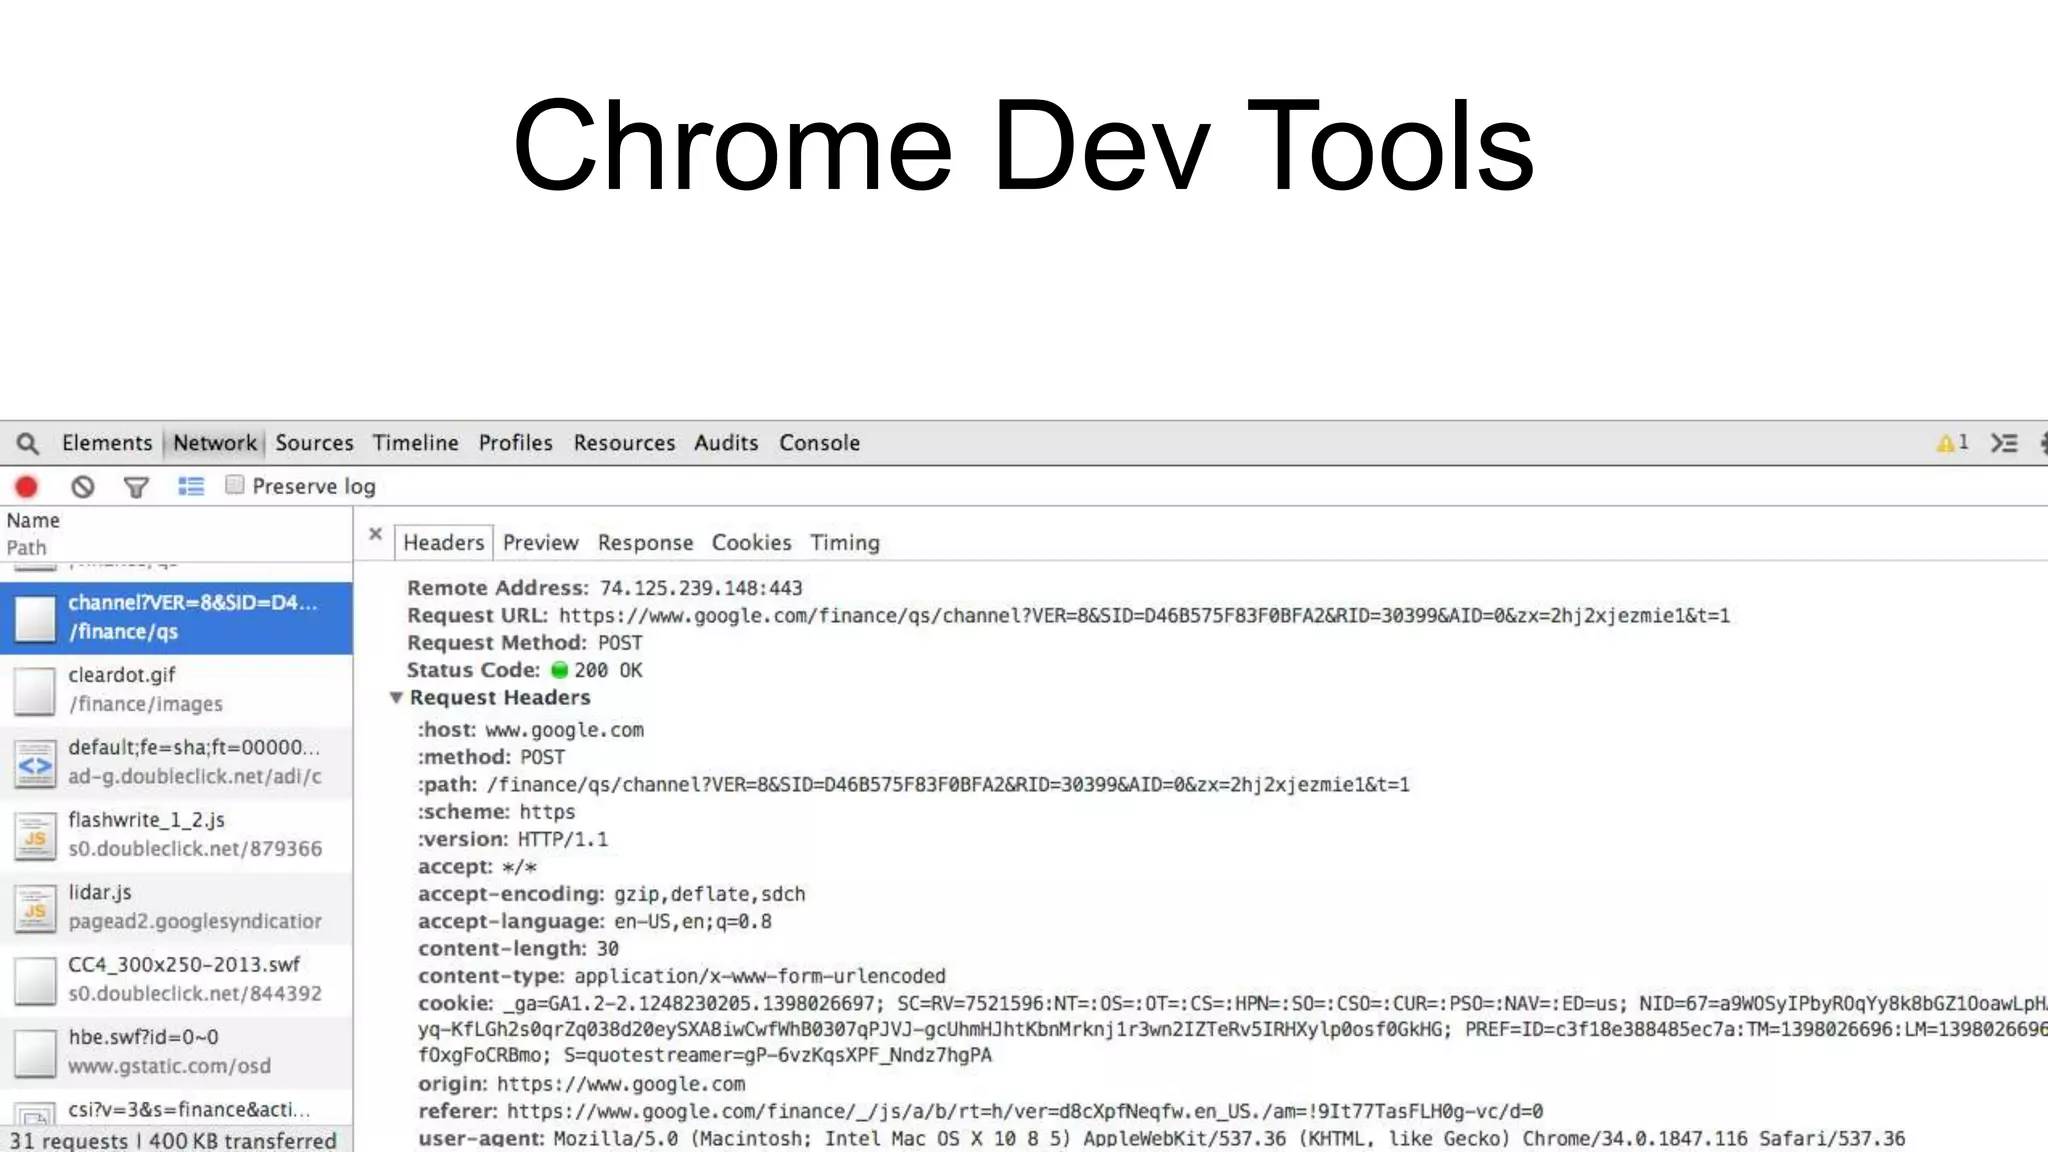The height and width of the screenshot is (1152, 2048).
Task: Click the file icon of hbe.swf?id=0~0
Action: [x=35, y=1054]
